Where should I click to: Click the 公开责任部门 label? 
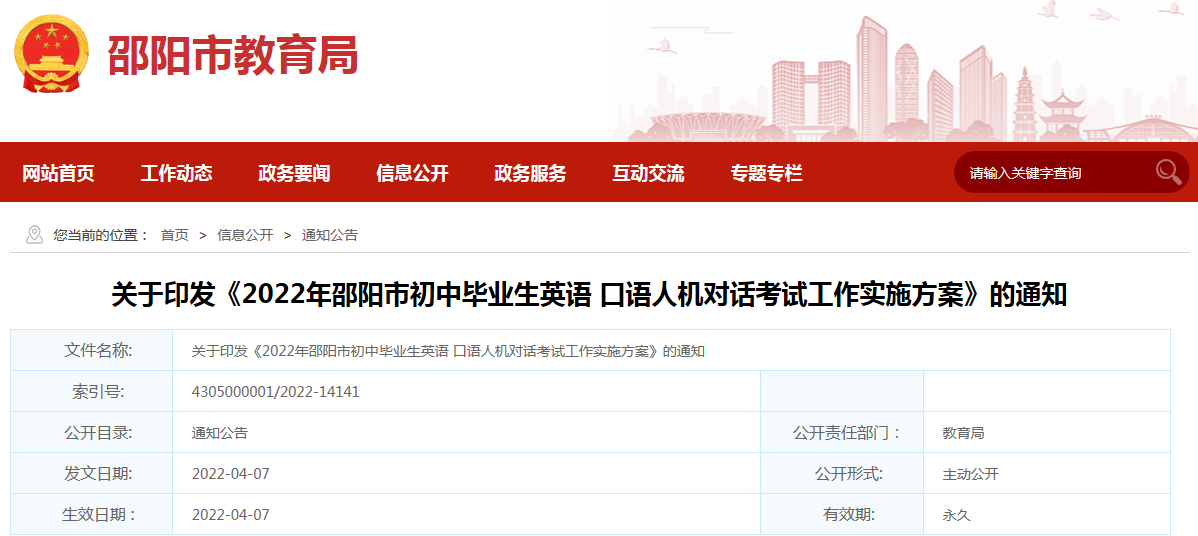(x=847, y=433)
